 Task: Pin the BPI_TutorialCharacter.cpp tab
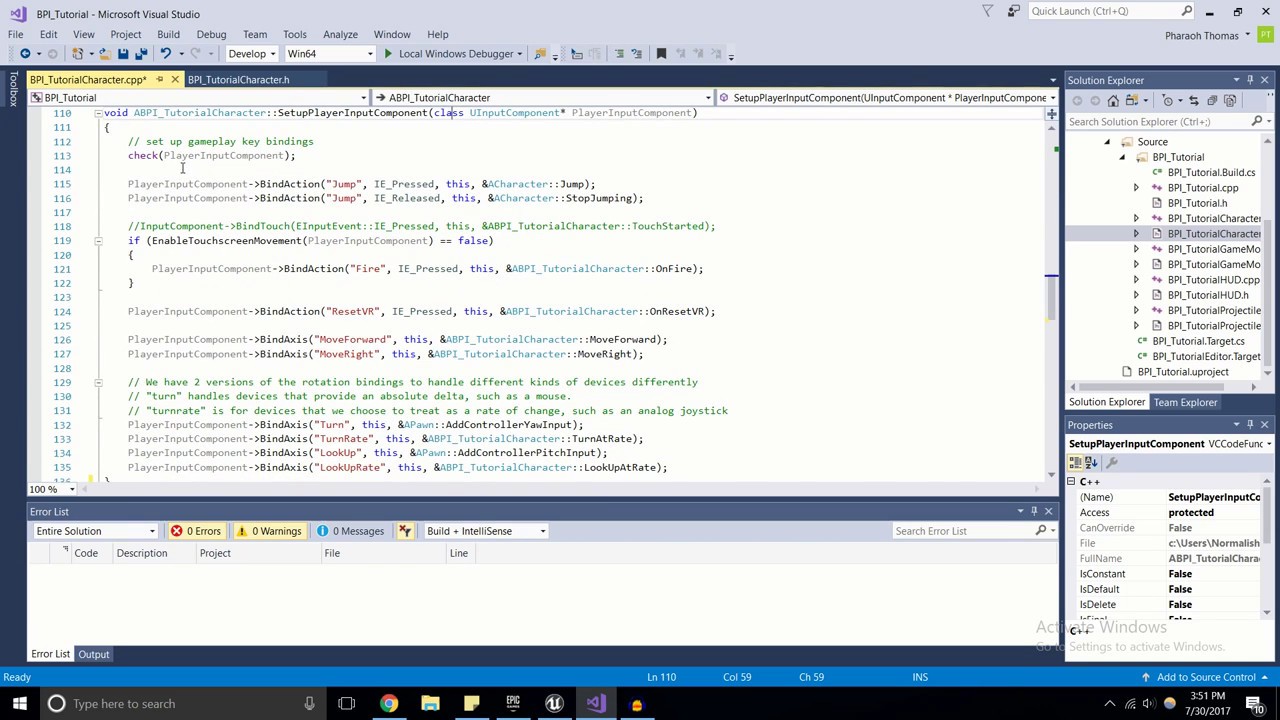coord(160,80)
